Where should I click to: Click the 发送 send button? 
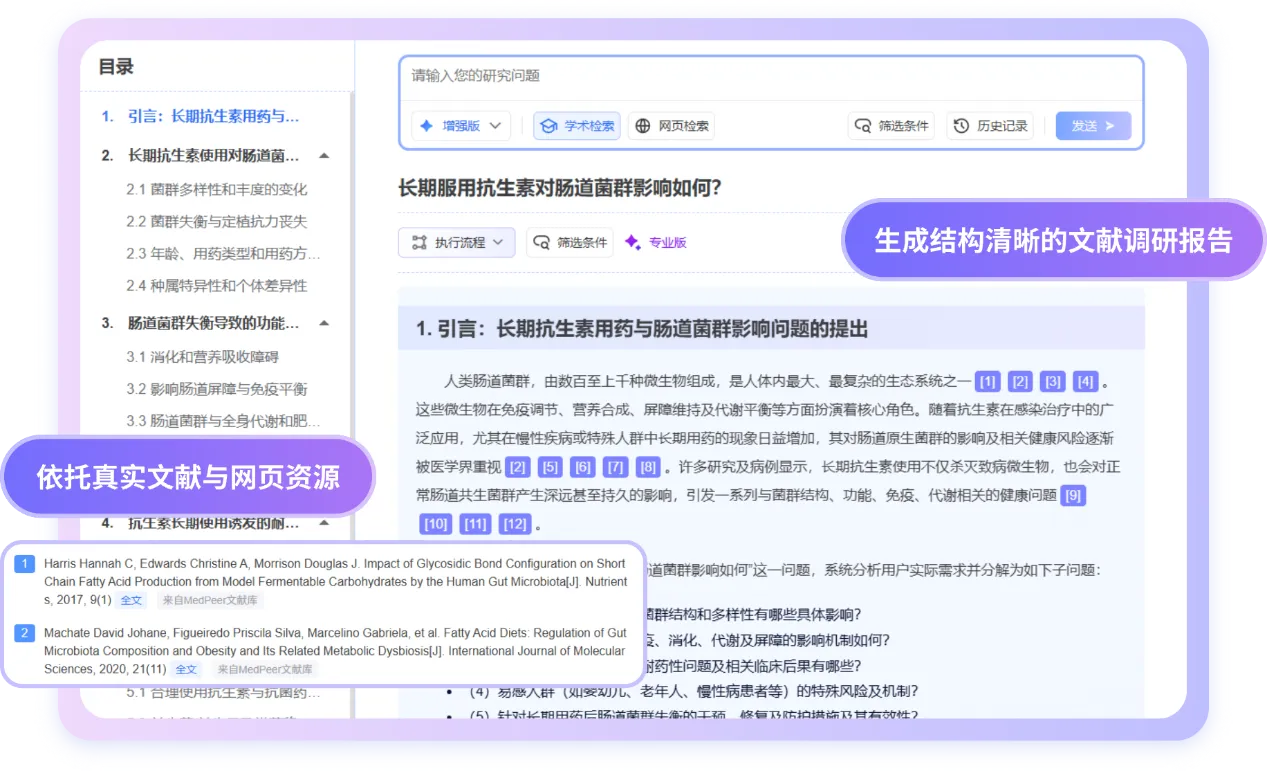pos(1093,126)
